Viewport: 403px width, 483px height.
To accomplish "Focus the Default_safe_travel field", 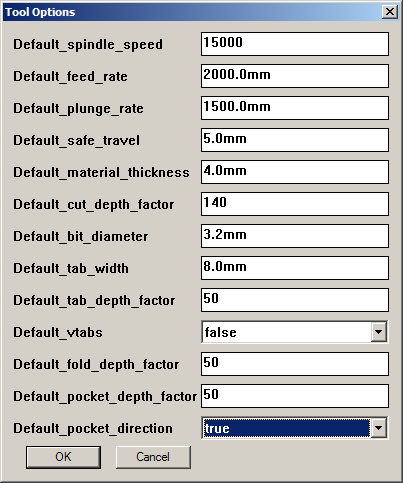I will pos(295,140).
